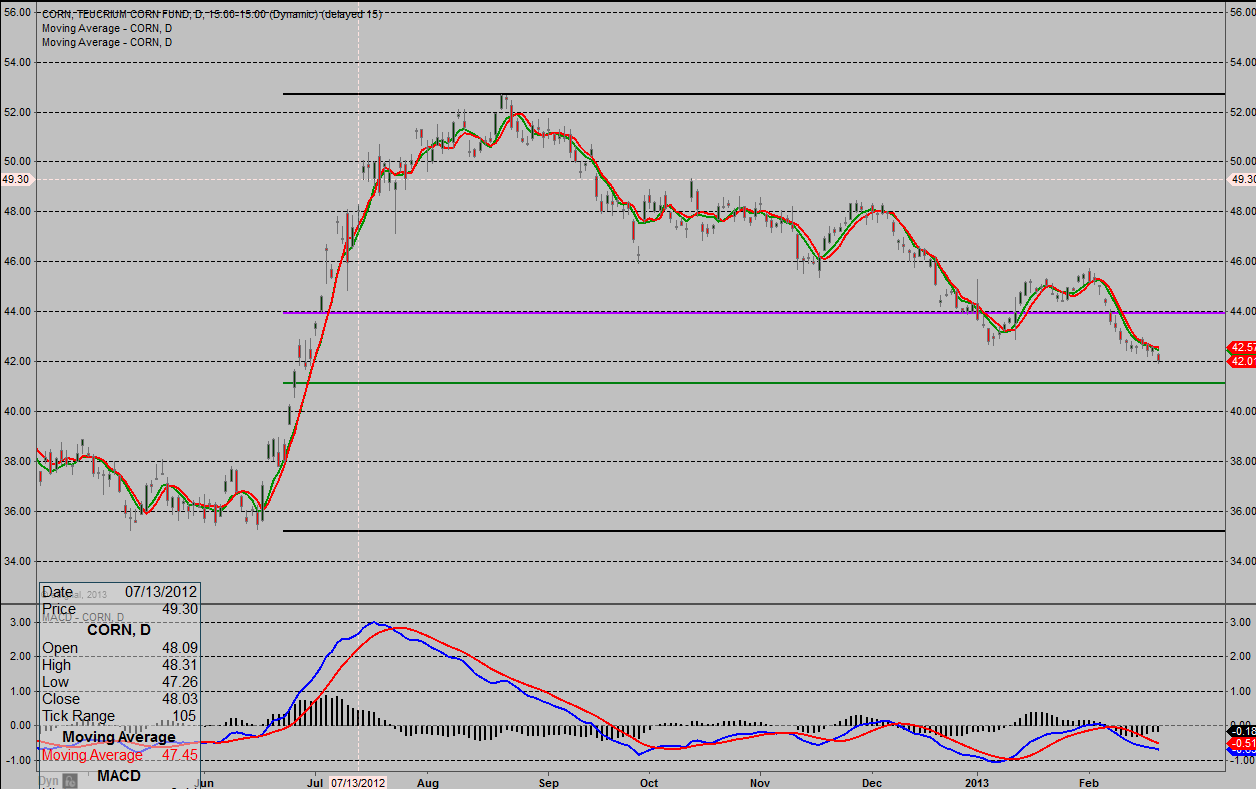Click the MACD heading in data window
Viewport: 1256px width, 789px height.
[x=119, y=776]
